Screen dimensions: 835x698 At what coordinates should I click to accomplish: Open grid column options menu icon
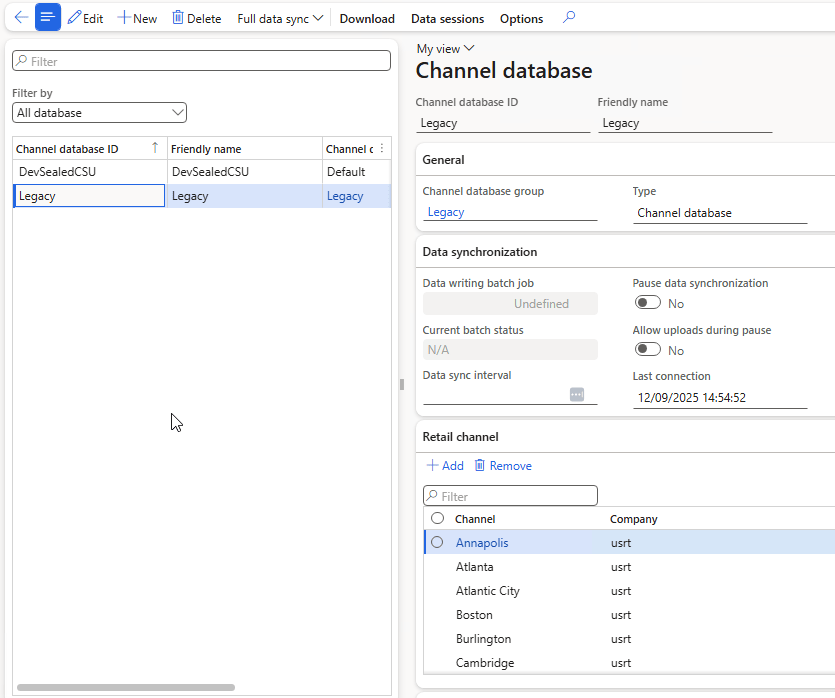click(381, 149)
